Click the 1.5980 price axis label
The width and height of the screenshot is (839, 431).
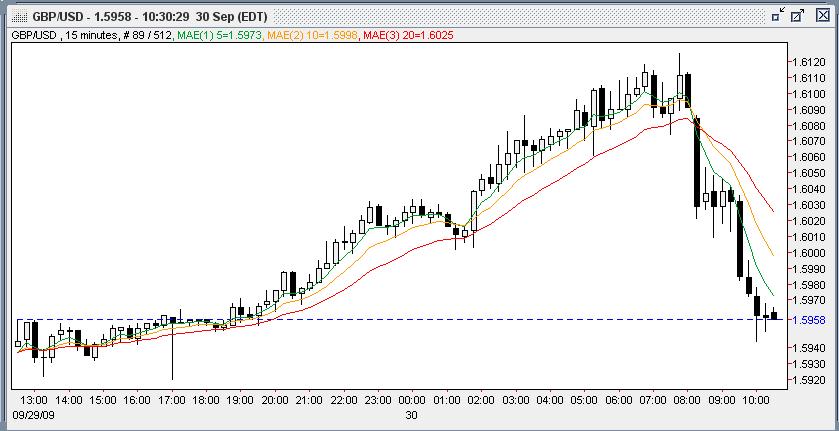(810, 284)
